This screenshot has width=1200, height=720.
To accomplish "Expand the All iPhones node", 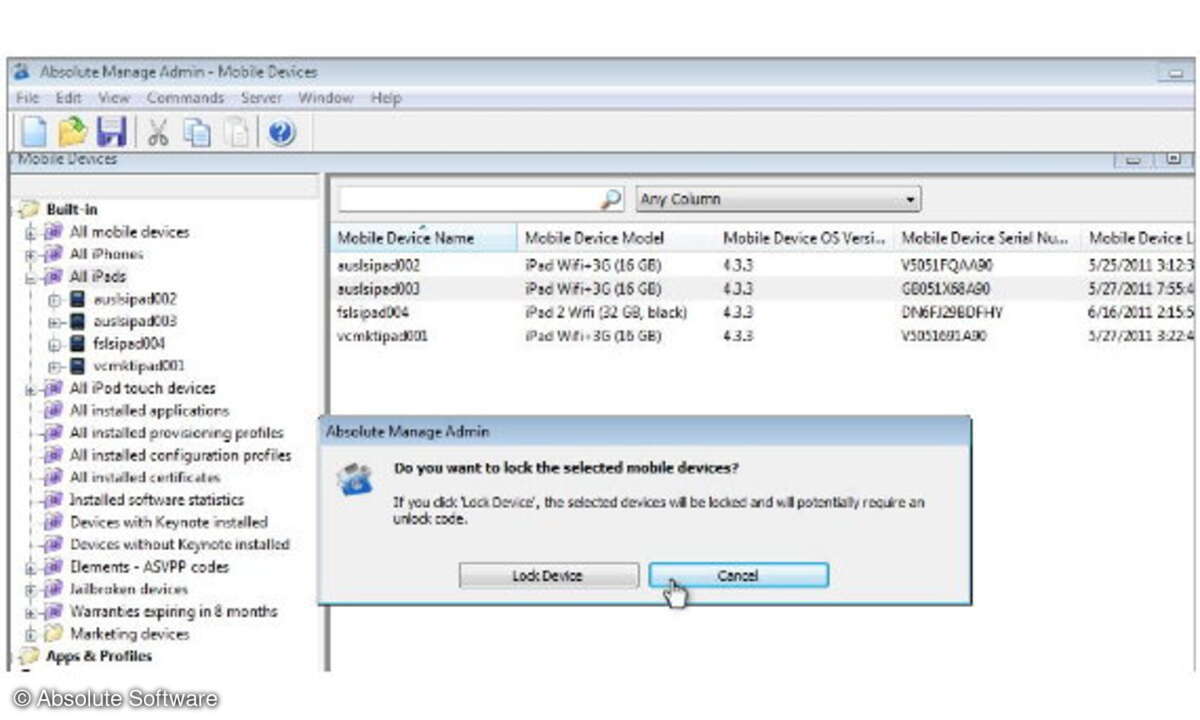I will 31,254.
